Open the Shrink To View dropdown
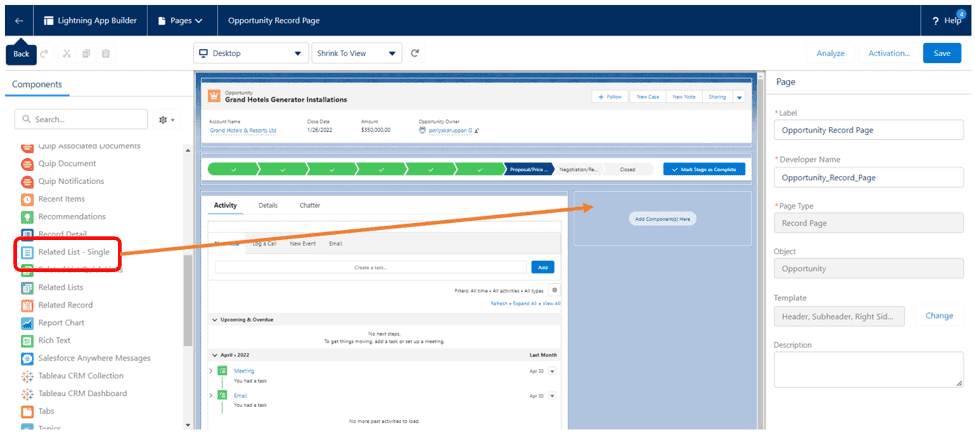 356,54
